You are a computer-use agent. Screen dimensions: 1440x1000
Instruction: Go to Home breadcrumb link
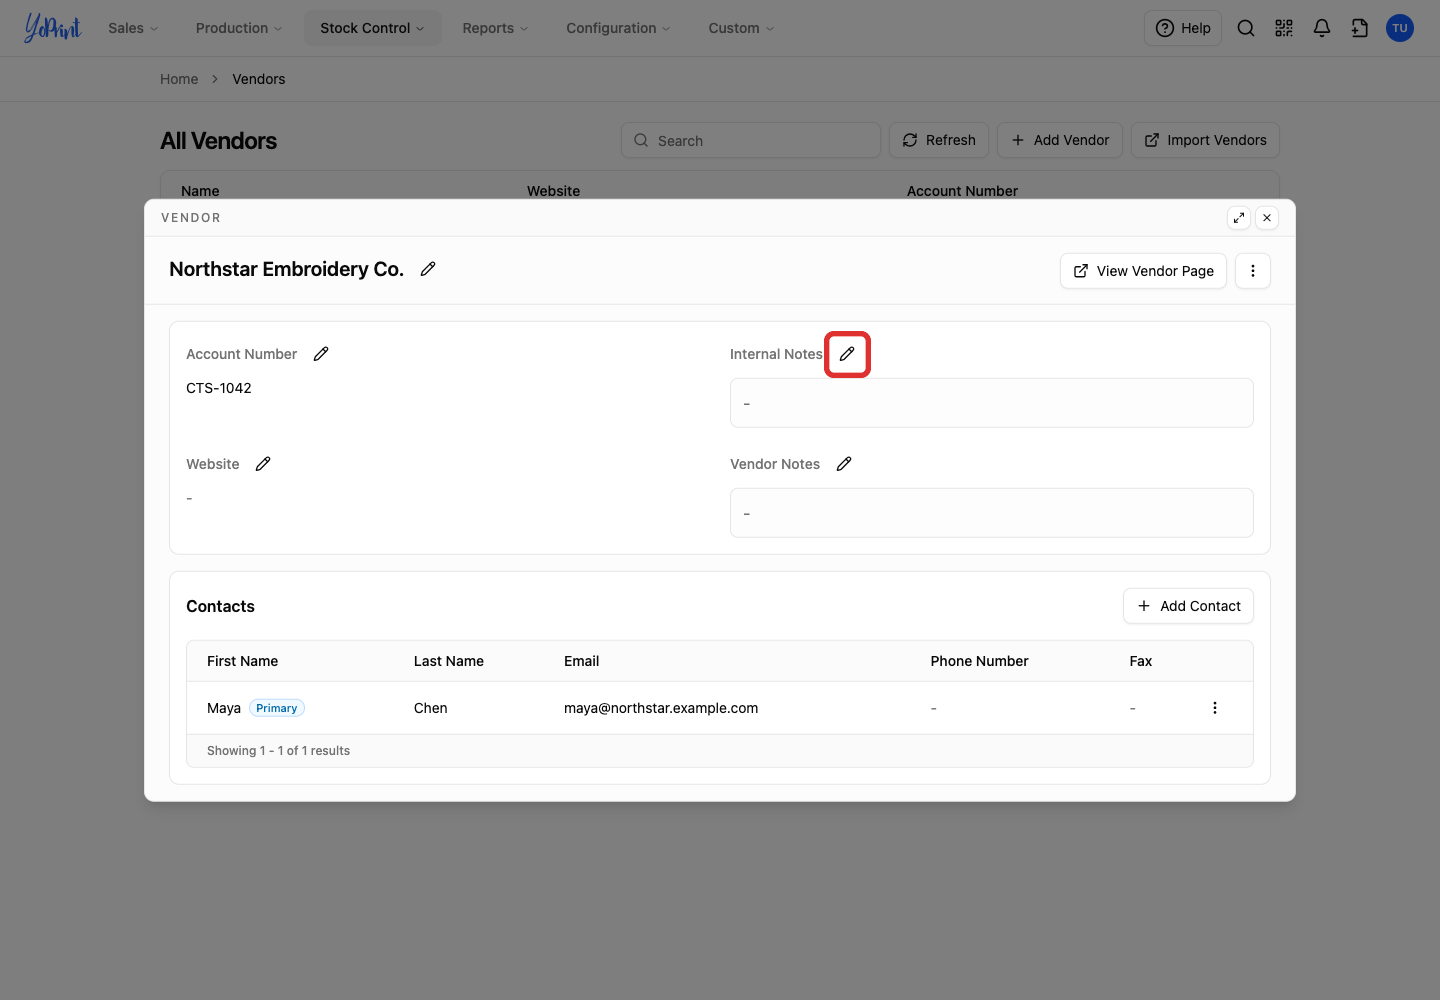click(179, 79)
